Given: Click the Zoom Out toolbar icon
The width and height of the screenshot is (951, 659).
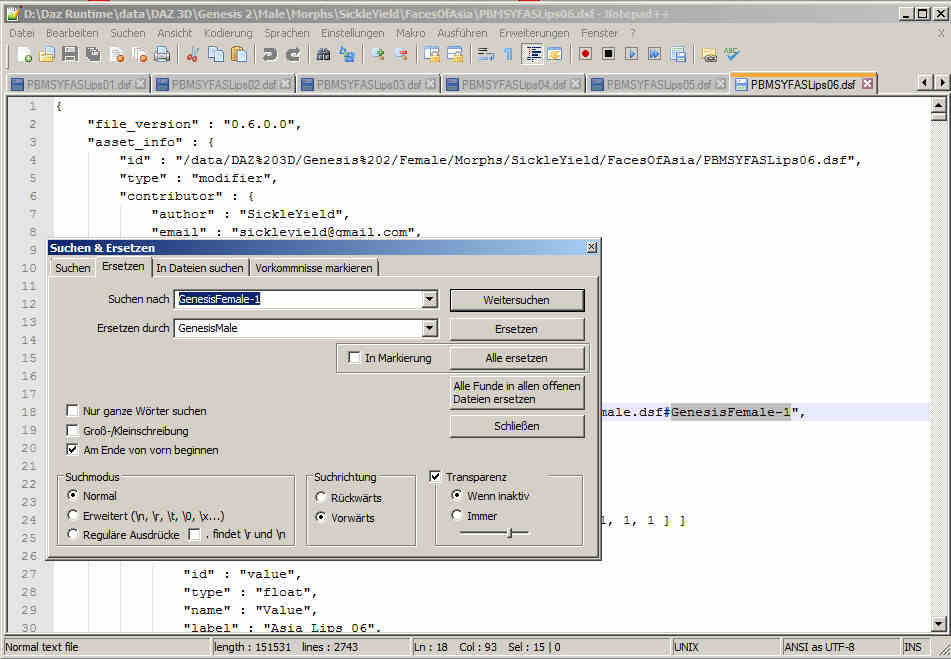Looking at the screenshot, I should [401, 55].
